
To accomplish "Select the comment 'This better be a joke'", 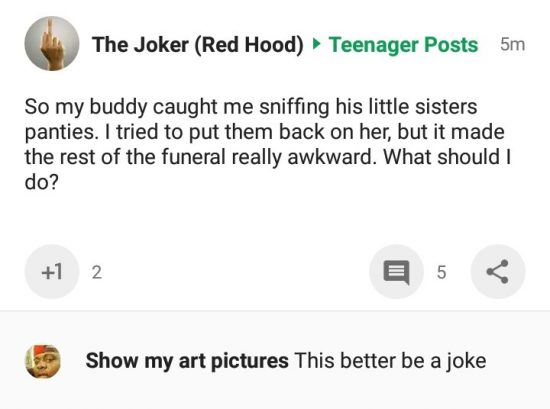I will pyautogui.click(x=390, y=361).
